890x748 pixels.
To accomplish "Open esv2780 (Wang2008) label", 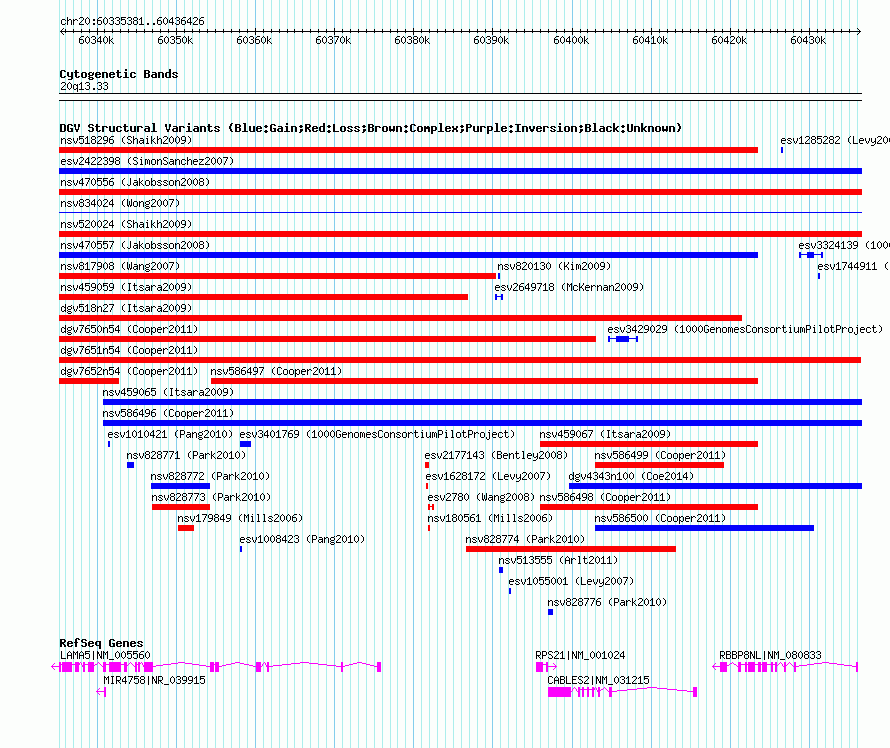I will tap(481, 497).
